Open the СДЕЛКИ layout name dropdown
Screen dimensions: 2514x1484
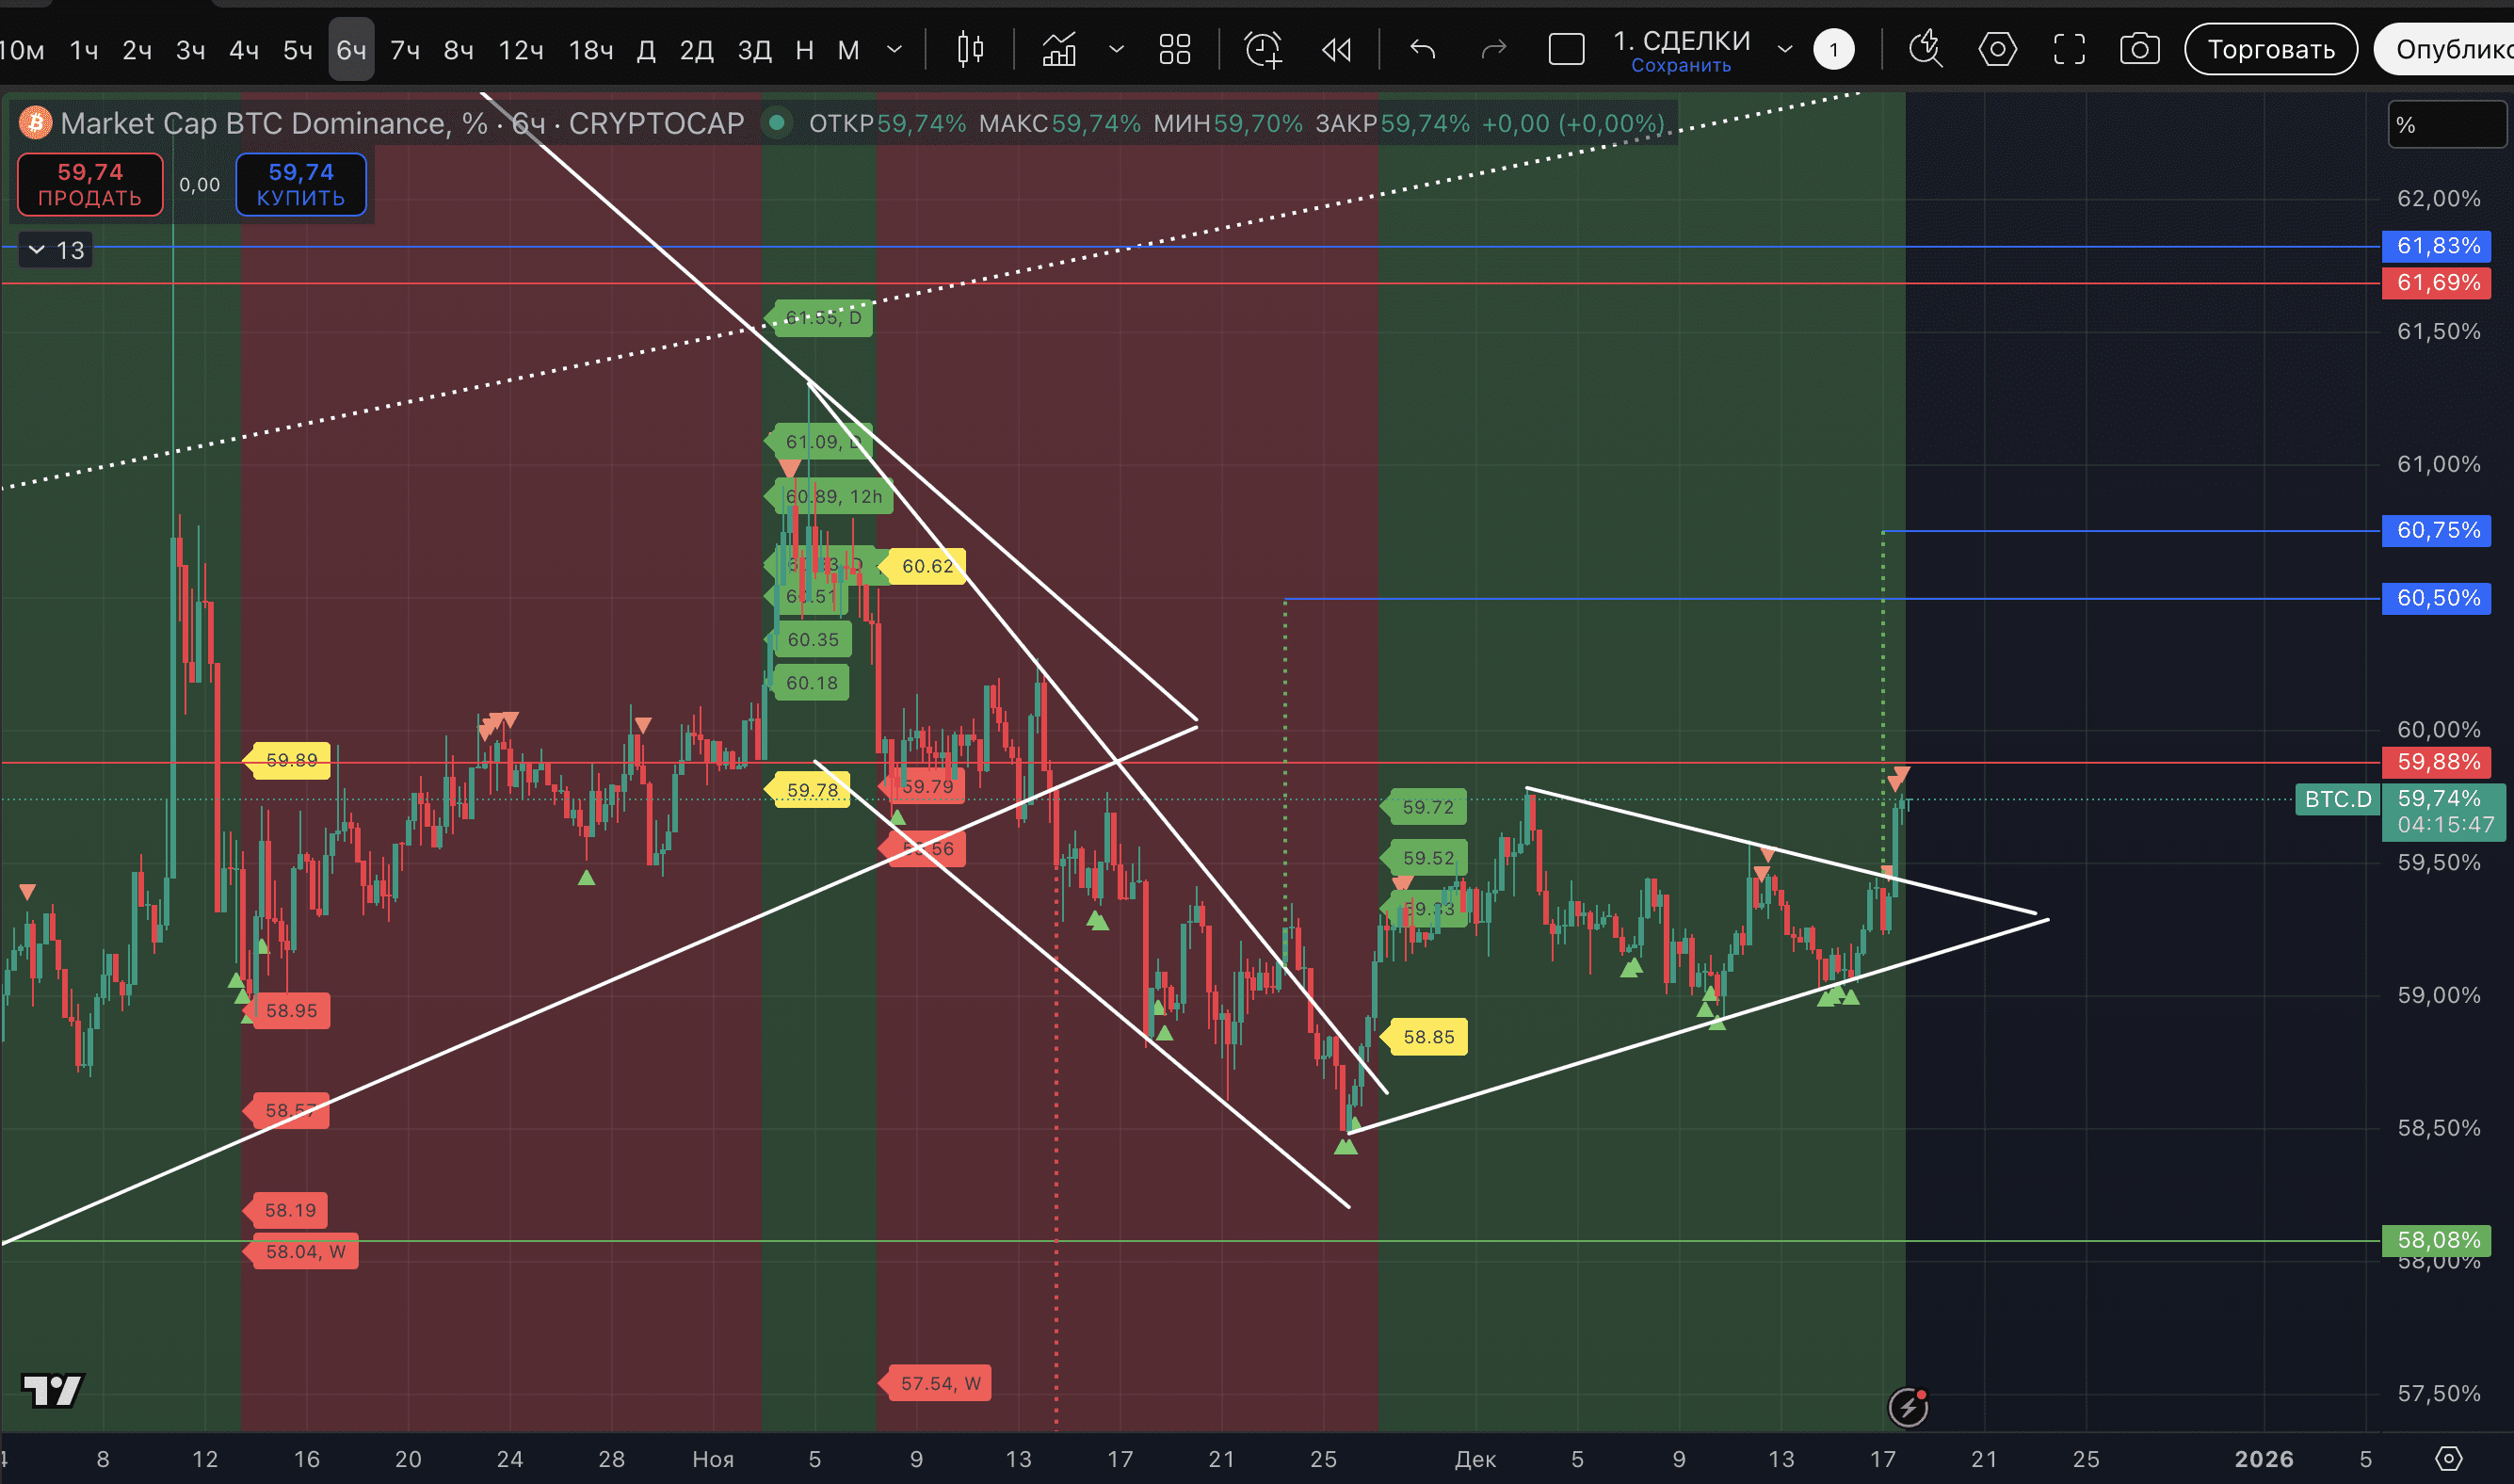point(1784,49)
